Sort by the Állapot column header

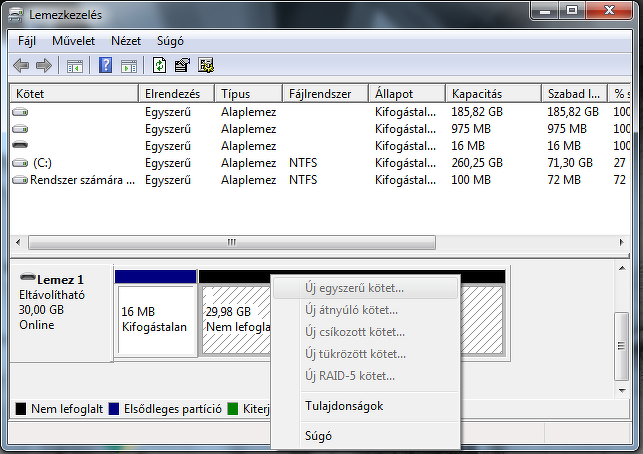tap(407, 94)
